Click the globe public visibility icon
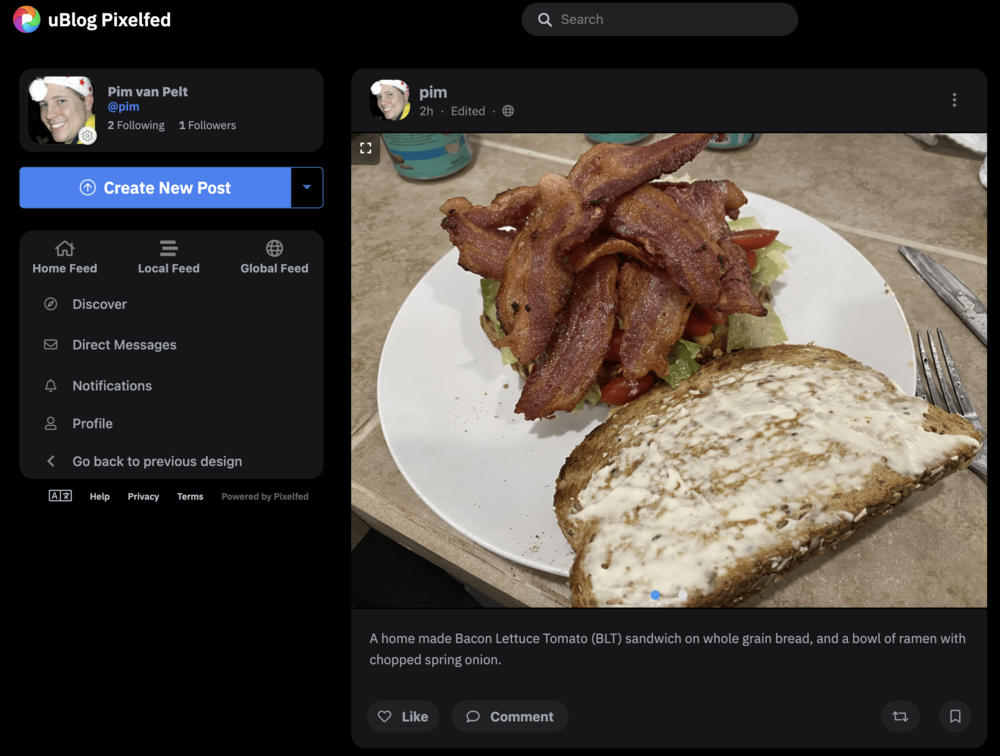Screen dimensions: 1000x756 click(x=508, y=111)
